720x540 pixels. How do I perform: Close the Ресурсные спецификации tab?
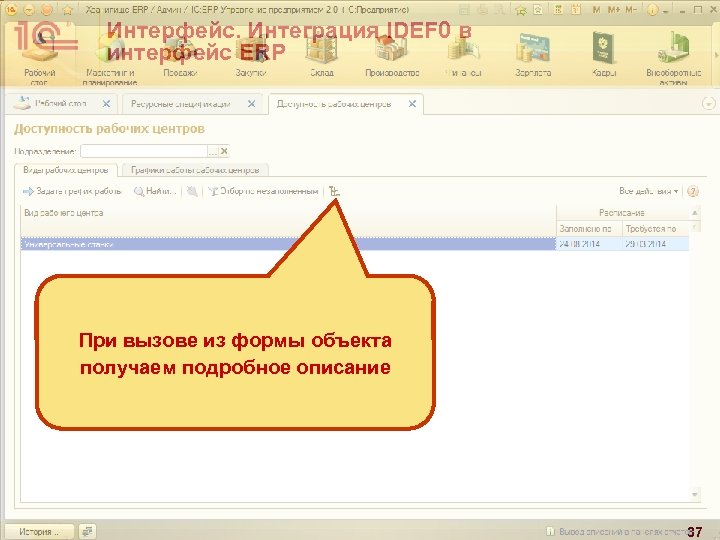click(251, 104)
